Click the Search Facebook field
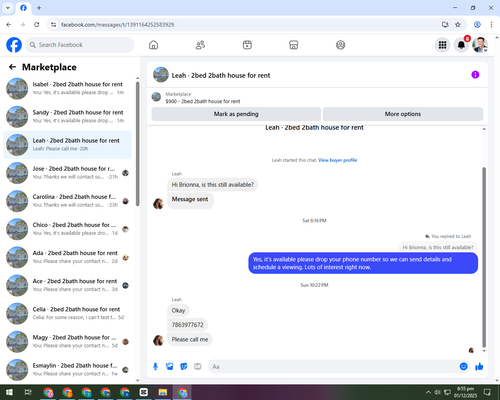 (x=80, y=45)
